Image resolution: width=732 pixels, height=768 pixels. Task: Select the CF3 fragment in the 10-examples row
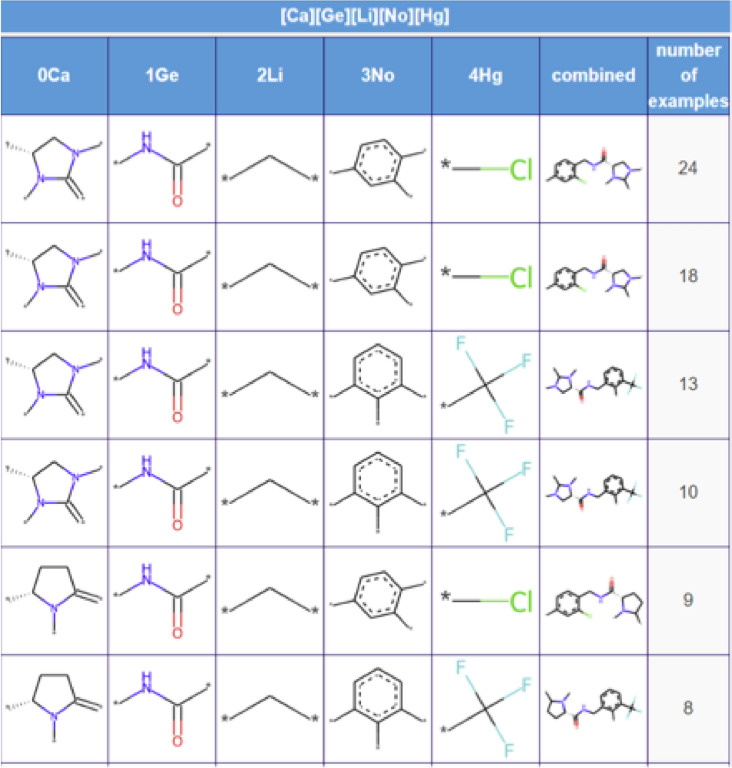486,493
